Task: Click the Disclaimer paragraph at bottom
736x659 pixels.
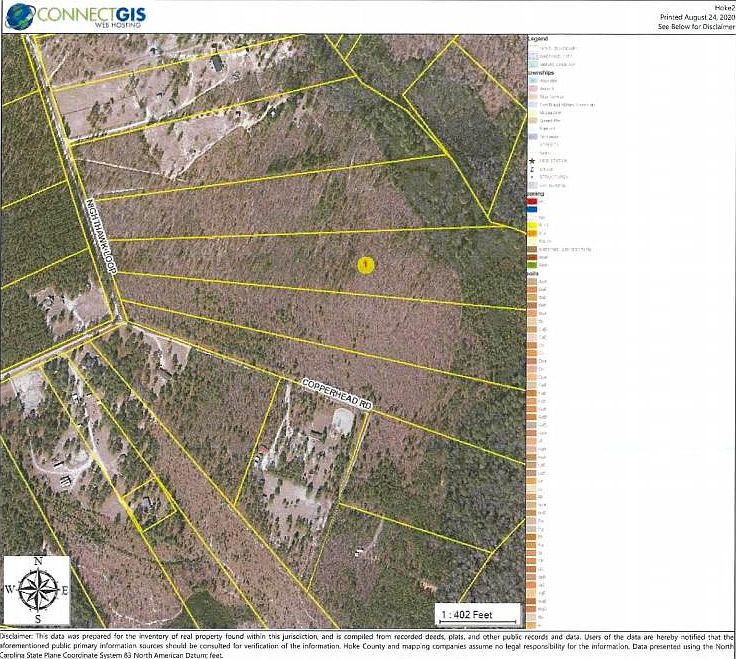Action: (x=367, y=646)
